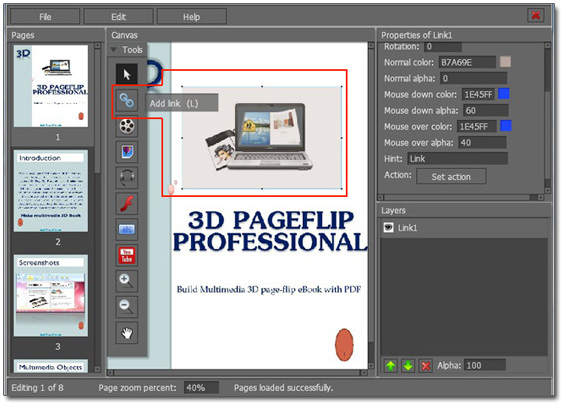The height and width of the screenshot is (411, 570).
Task: Toggle visibility eye of Link1 layer
Action: click(389, 228)
